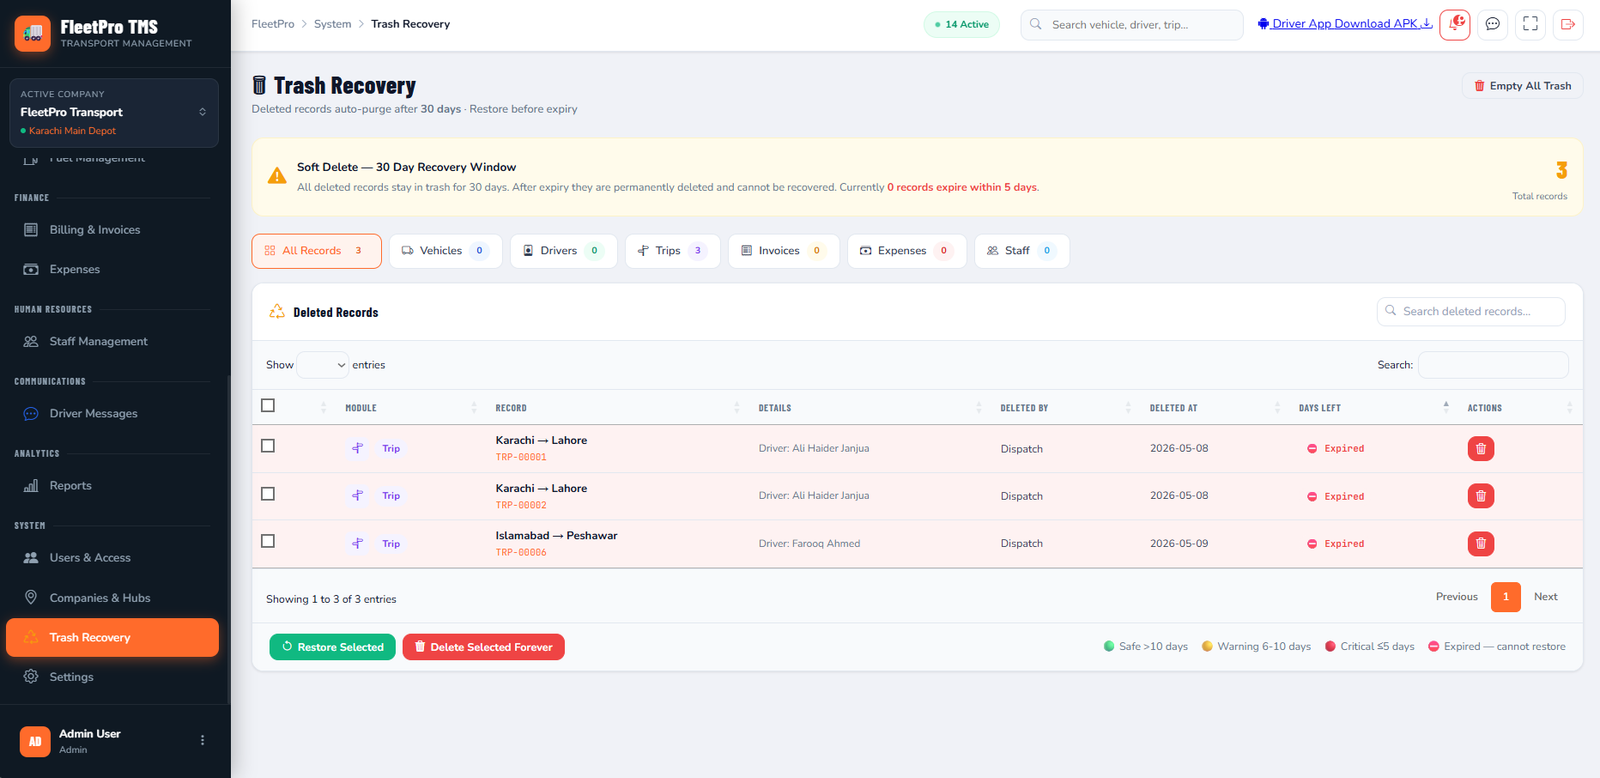
Task: Open the chat messages icon in header
Action: 1492,24
